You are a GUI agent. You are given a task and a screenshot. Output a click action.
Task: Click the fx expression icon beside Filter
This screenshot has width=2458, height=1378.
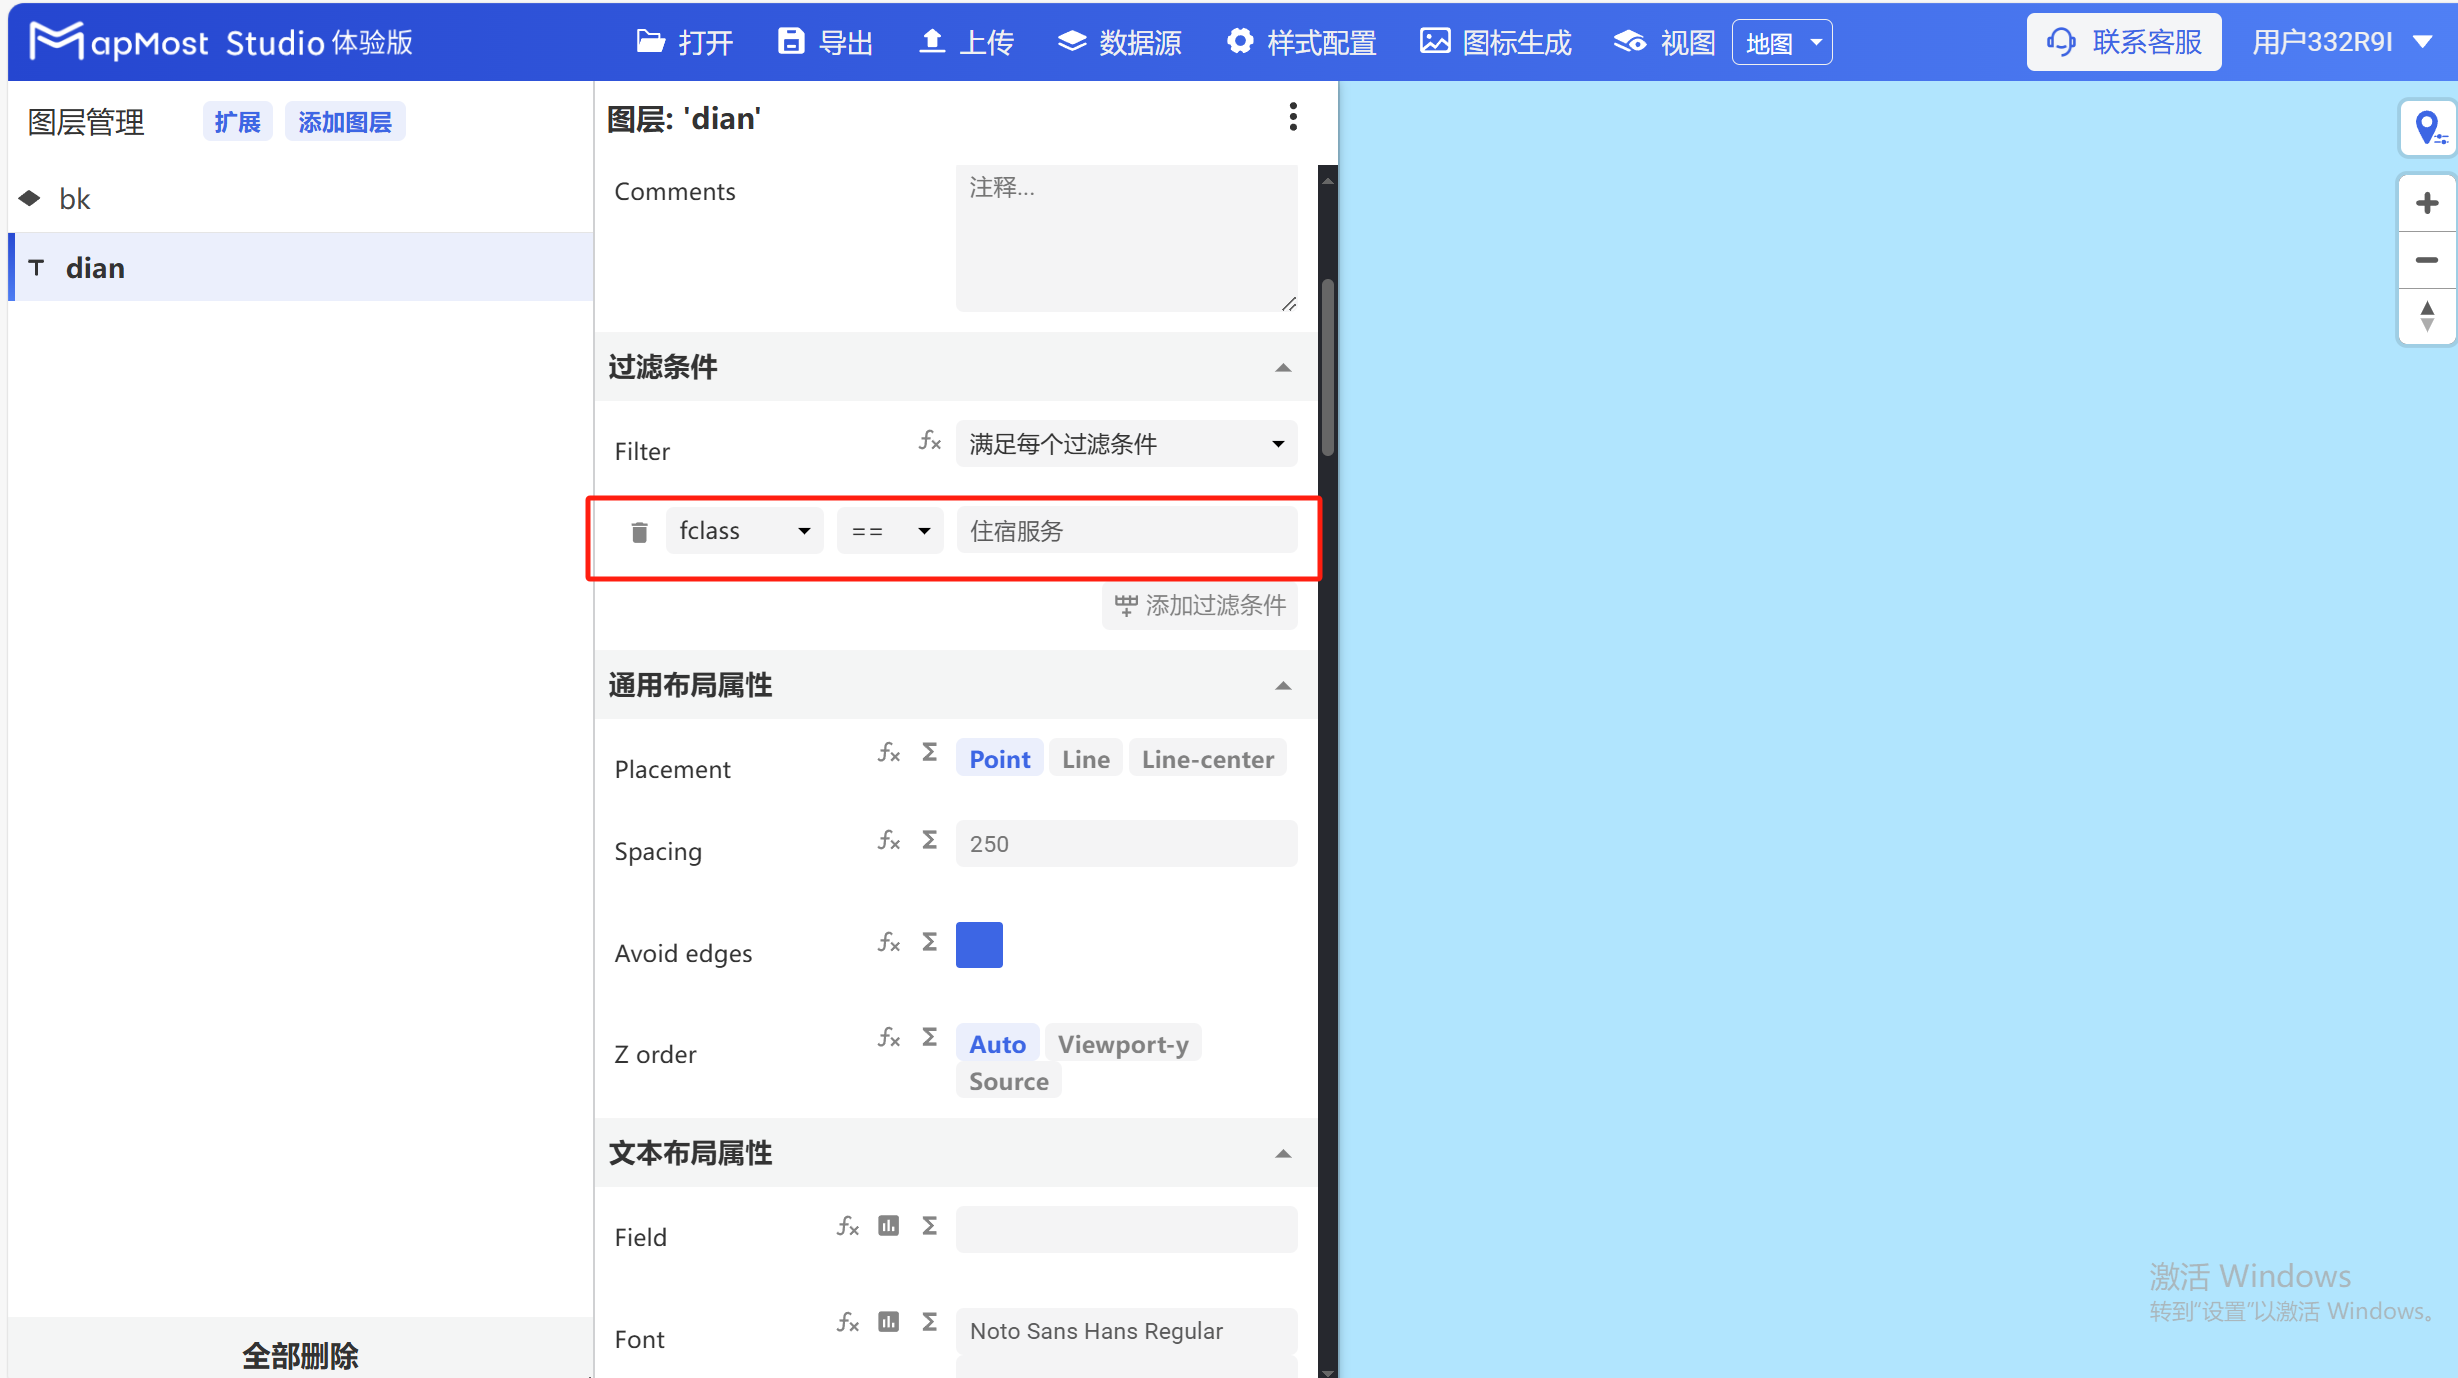tap(929, 441)
